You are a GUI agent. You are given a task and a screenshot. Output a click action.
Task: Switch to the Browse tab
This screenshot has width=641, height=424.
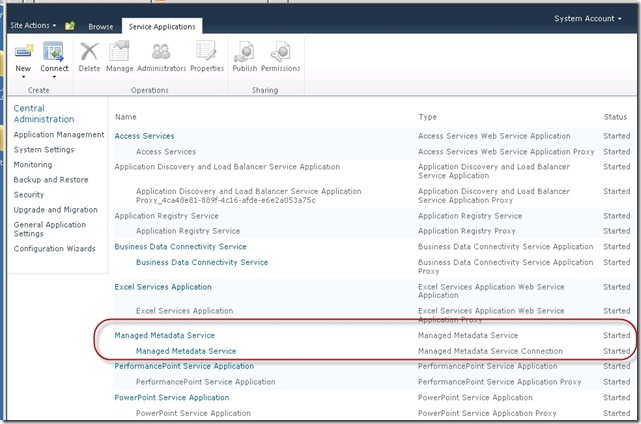(x=101, y=26)
